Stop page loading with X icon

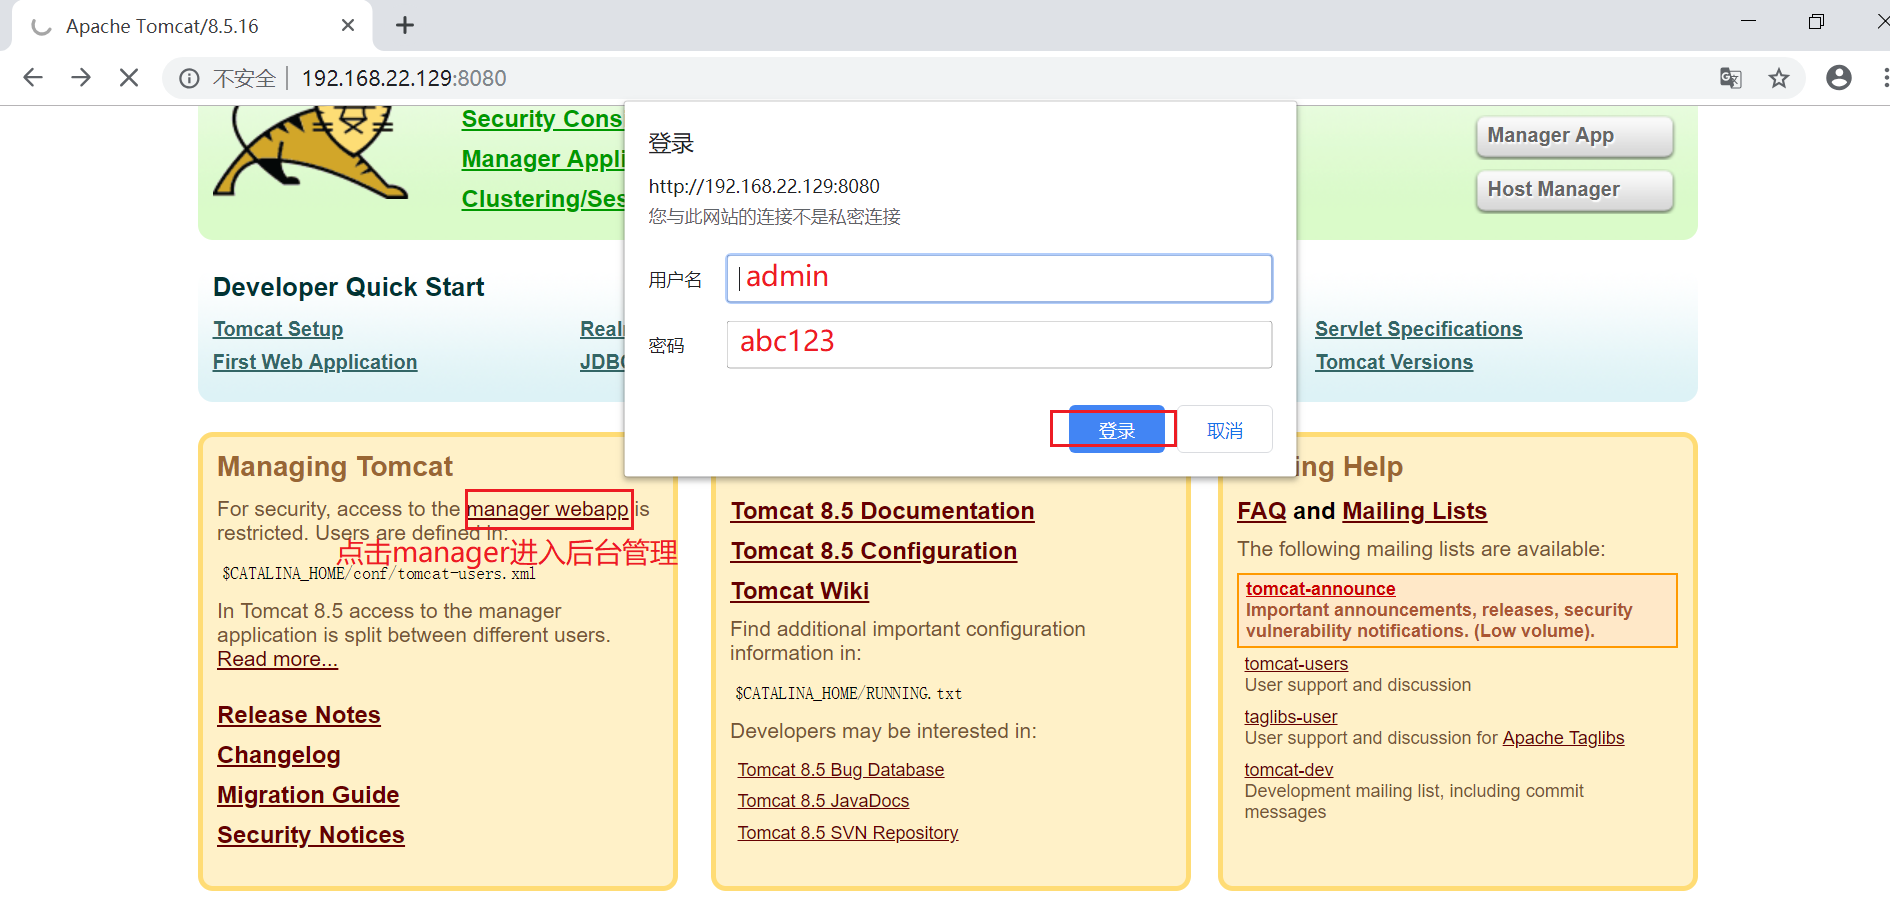pyautogui.click(x=129, y=78)
